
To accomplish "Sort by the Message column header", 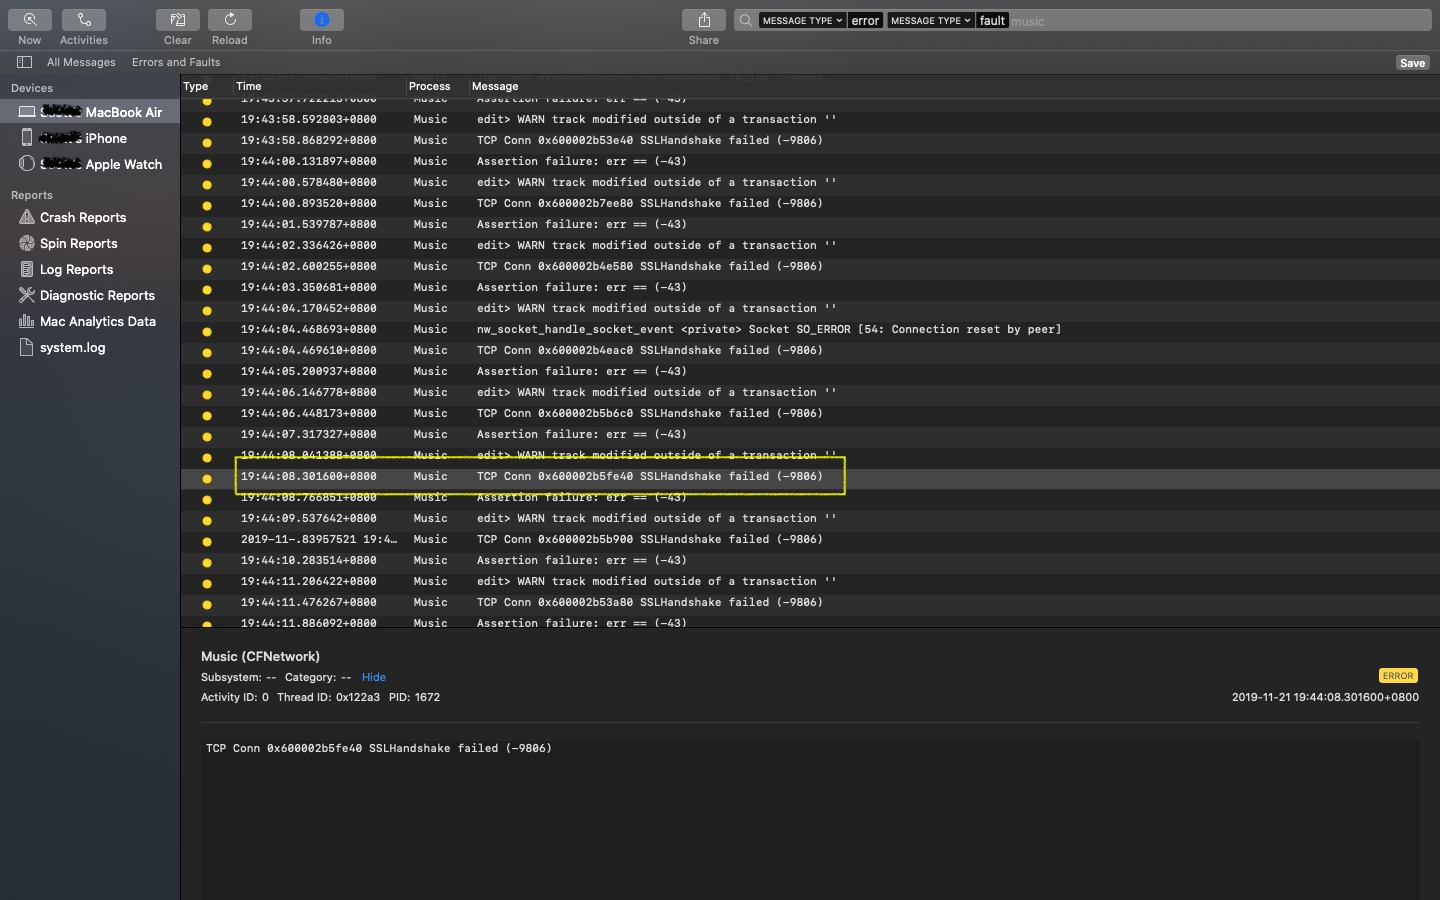I will 495,86.
